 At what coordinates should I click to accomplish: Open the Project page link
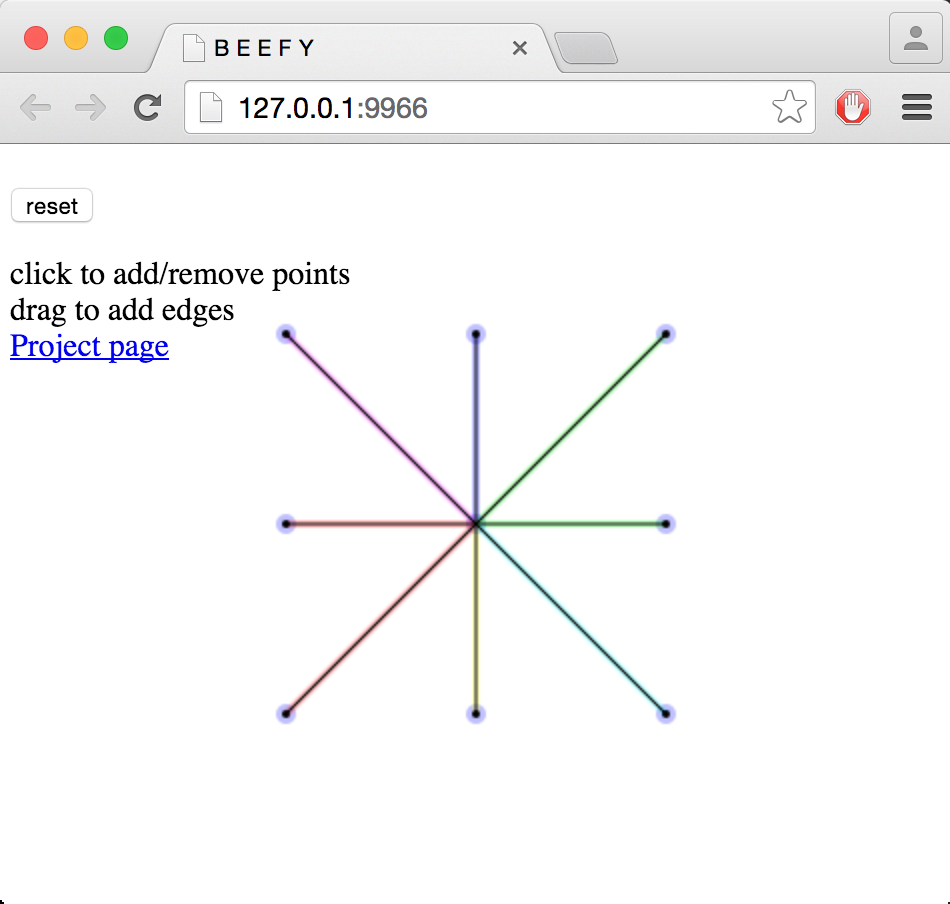point(89,346)
